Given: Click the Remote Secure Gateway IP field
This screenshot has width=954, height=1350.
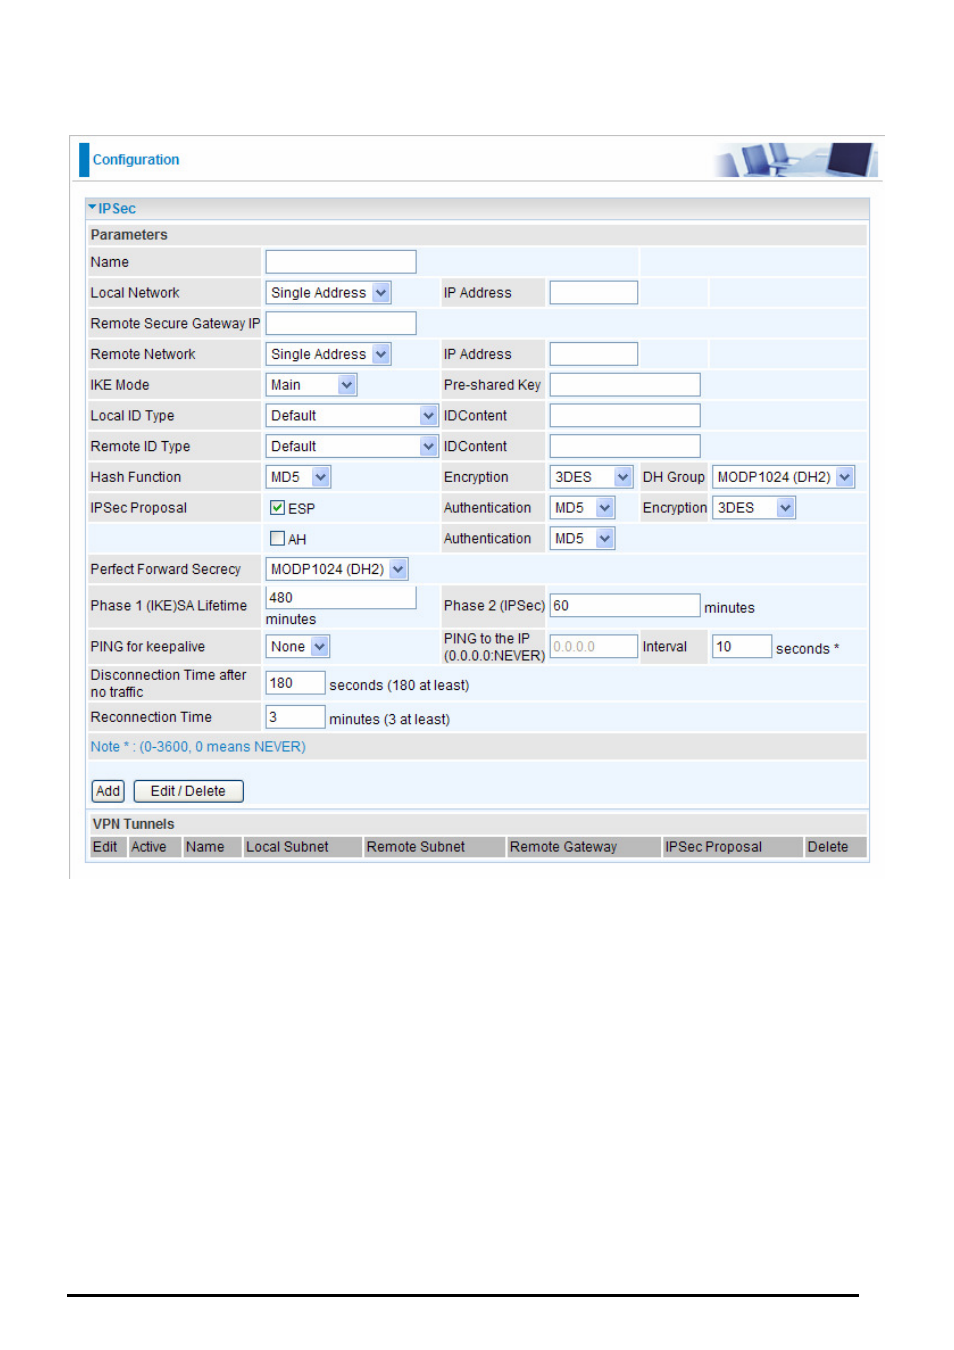Looking at the screenshot, I should click(341, 323).
